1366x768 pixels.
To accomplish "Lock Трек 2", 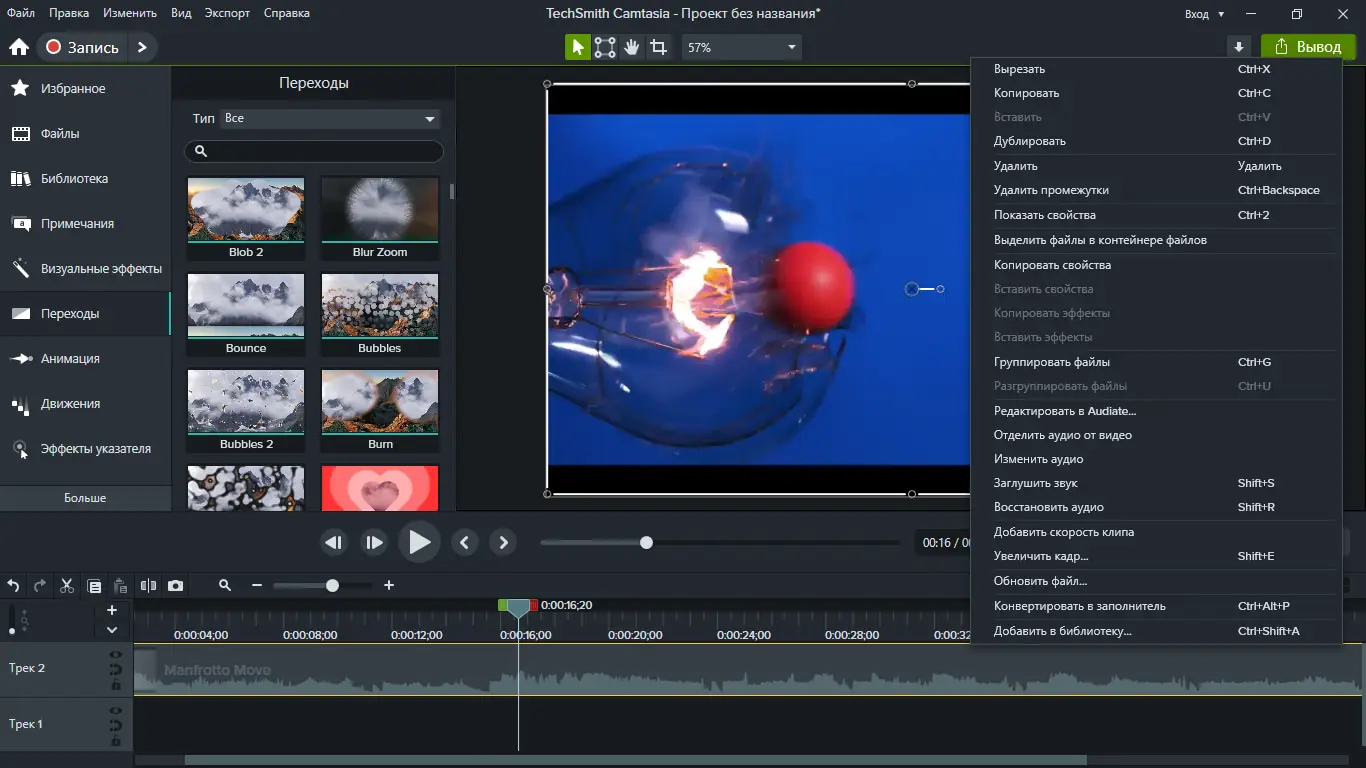I will (x=116, y=685).
